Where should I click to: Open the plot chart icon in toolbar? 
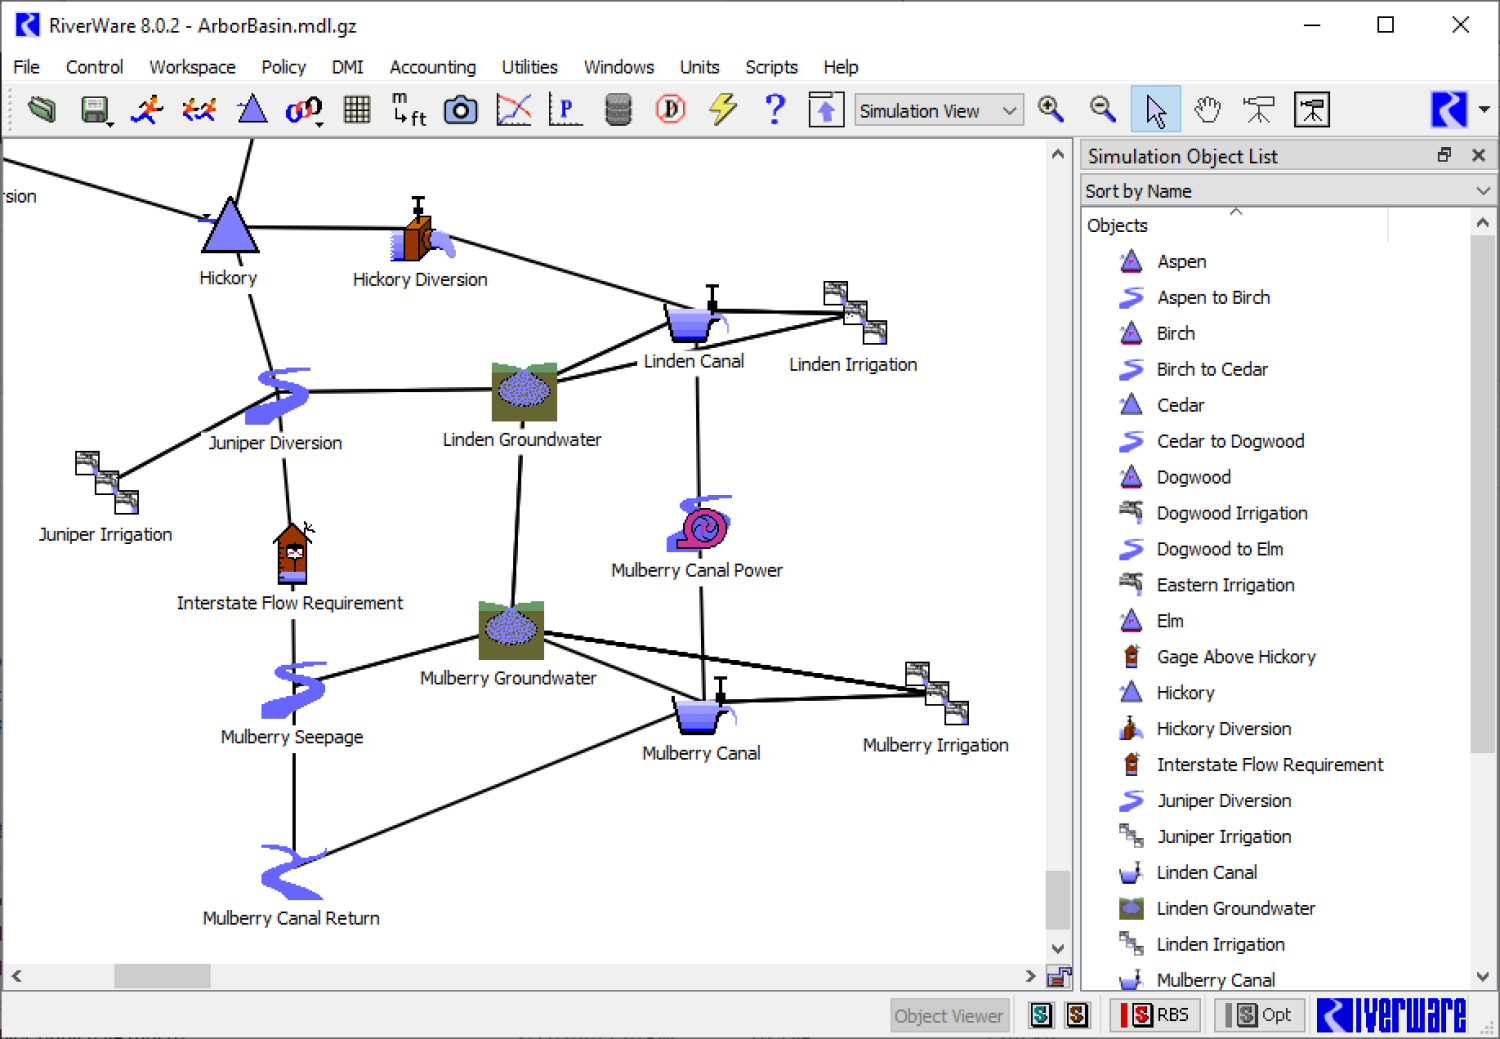[x=513, y=109]
